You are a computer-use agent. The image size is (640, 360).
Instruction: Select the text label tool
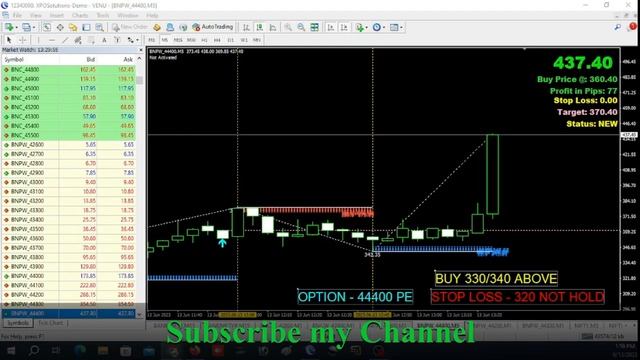[117, 40]
